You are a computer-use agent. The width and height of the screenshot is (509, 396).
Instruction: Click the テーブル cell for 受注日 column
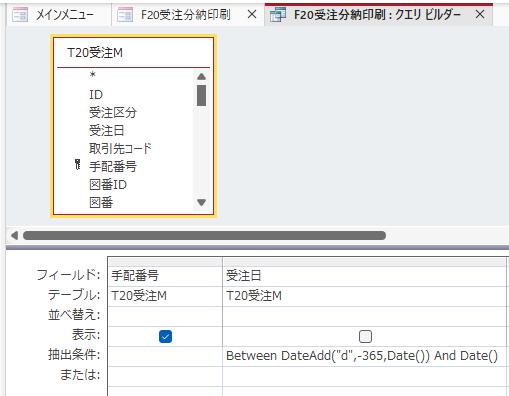(364, 296)
